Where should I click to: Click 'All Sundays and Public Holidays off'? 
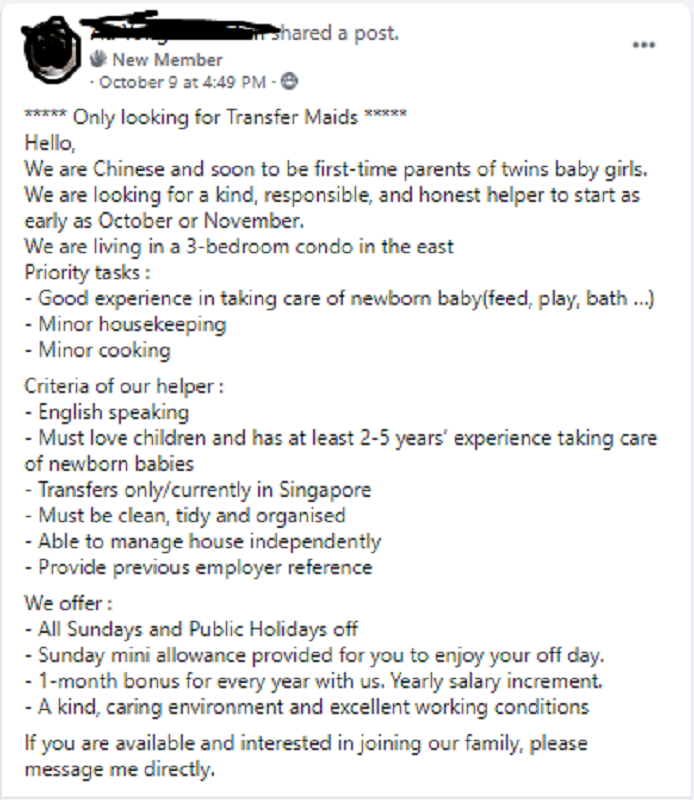coord(197,630)
